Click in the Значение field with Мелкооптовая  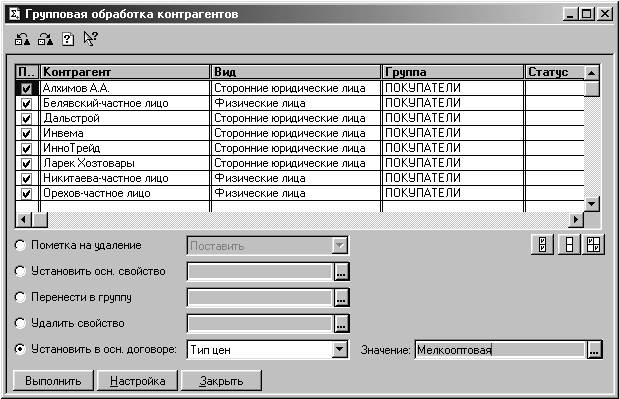[501, 350]
